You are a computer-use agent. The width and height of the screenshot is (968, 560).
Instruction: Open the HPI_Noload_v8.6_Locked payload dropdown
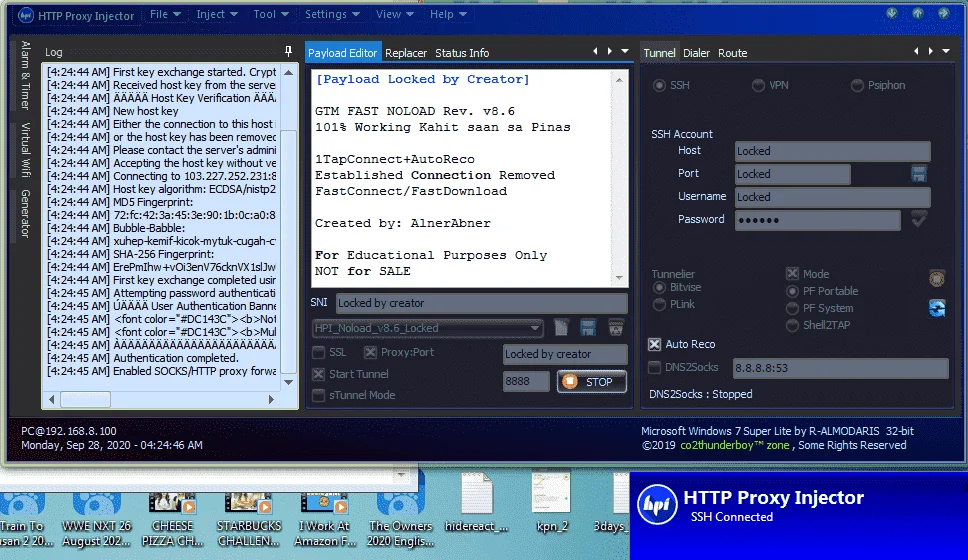tap(427, 328)
